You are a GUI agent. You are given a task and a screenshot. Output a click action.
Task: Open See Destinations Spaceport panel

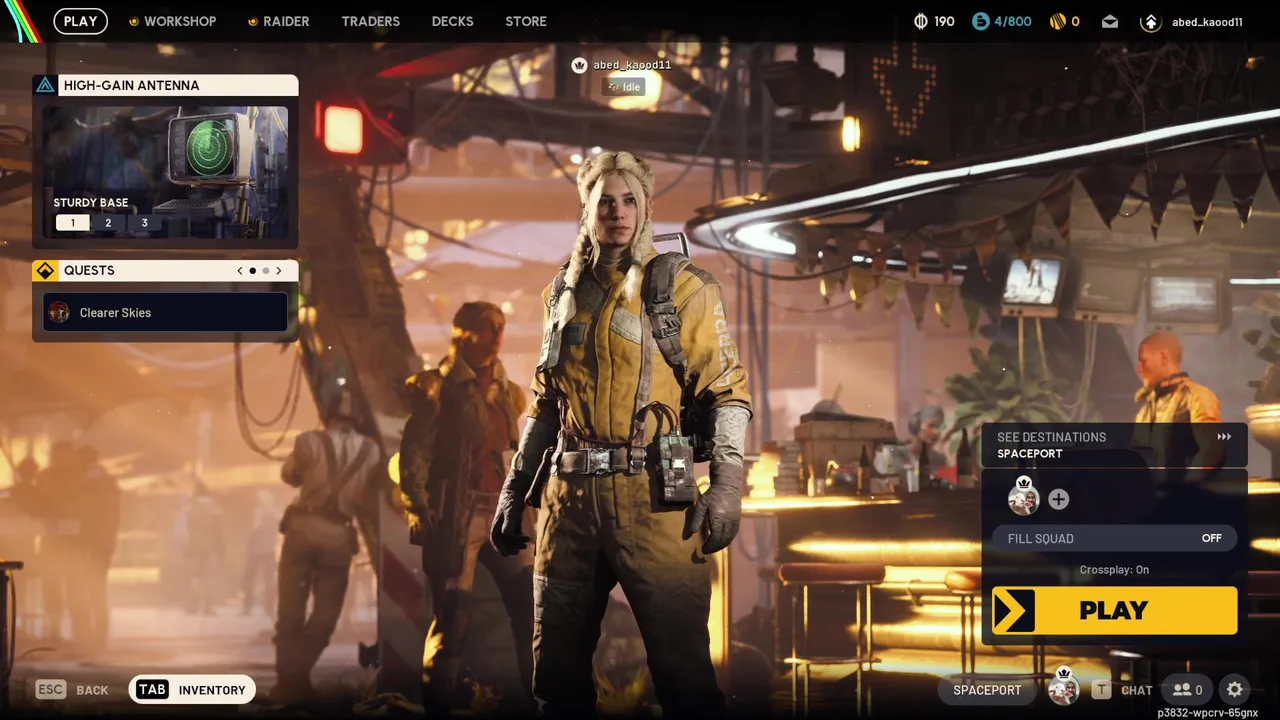[x=1114, y=445]
